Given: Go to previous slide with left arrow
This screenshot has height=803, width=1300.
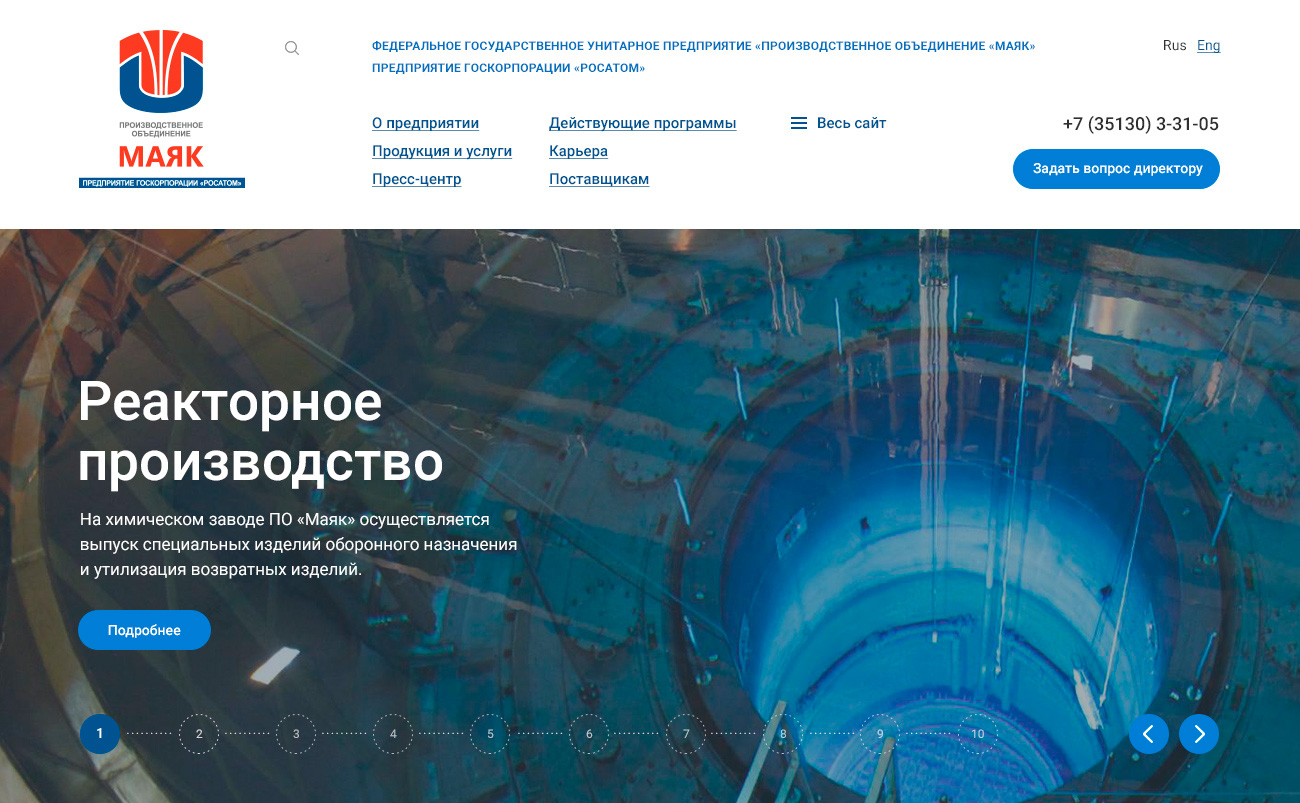Looking at the screenshot, I should pos(1149,734).
